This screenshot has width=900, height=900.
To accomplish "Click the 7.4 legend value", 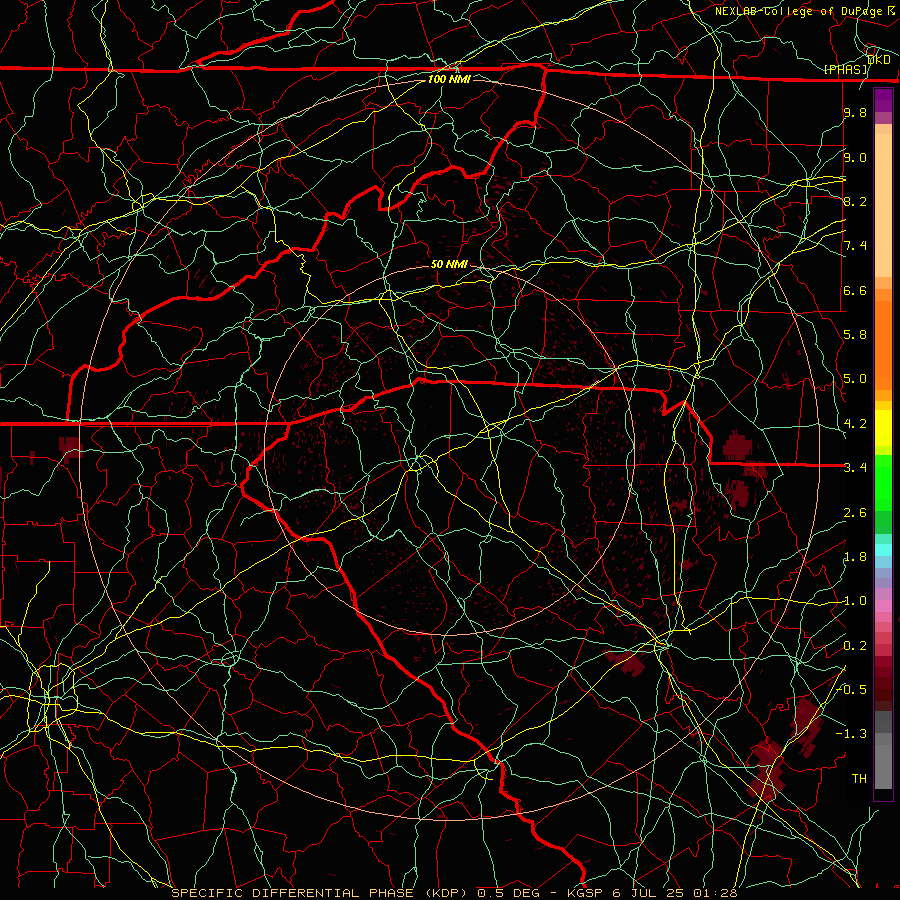I will point(855,246).
